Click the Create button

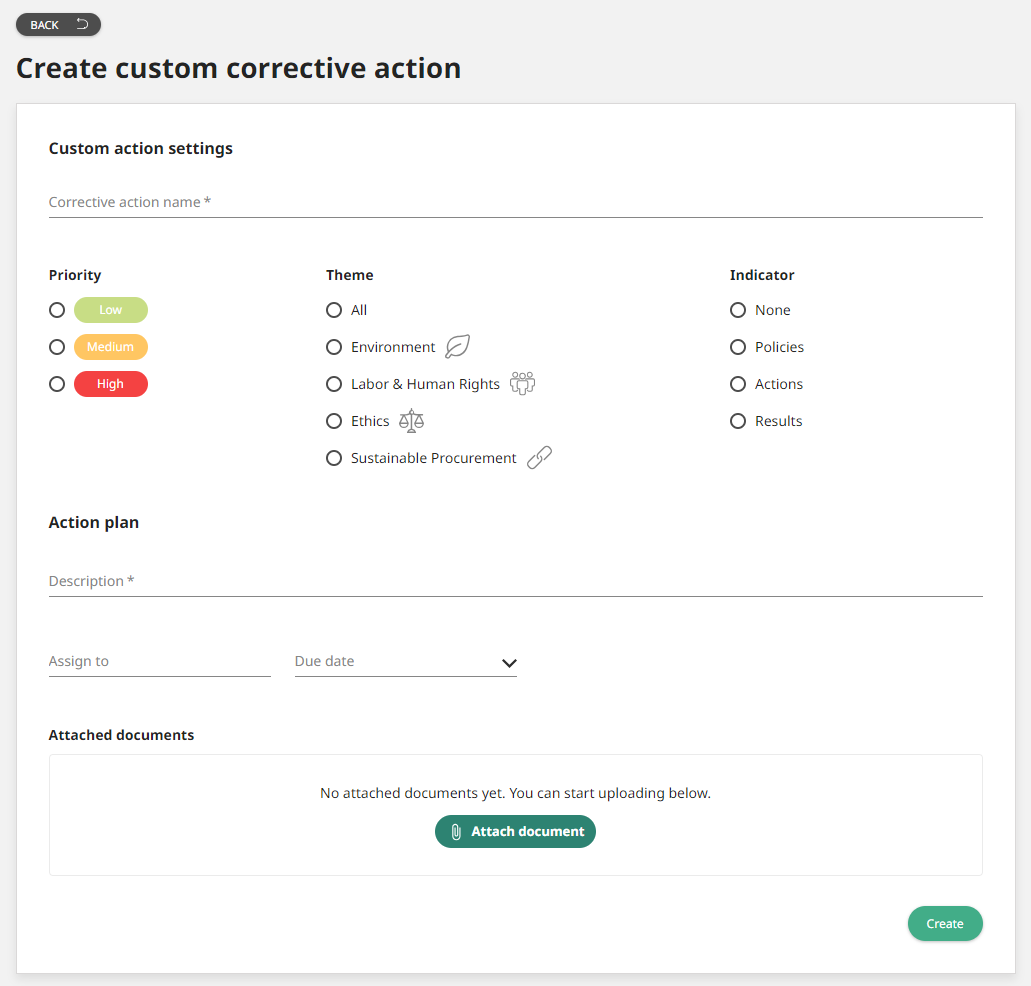click(x=944, y=923)
